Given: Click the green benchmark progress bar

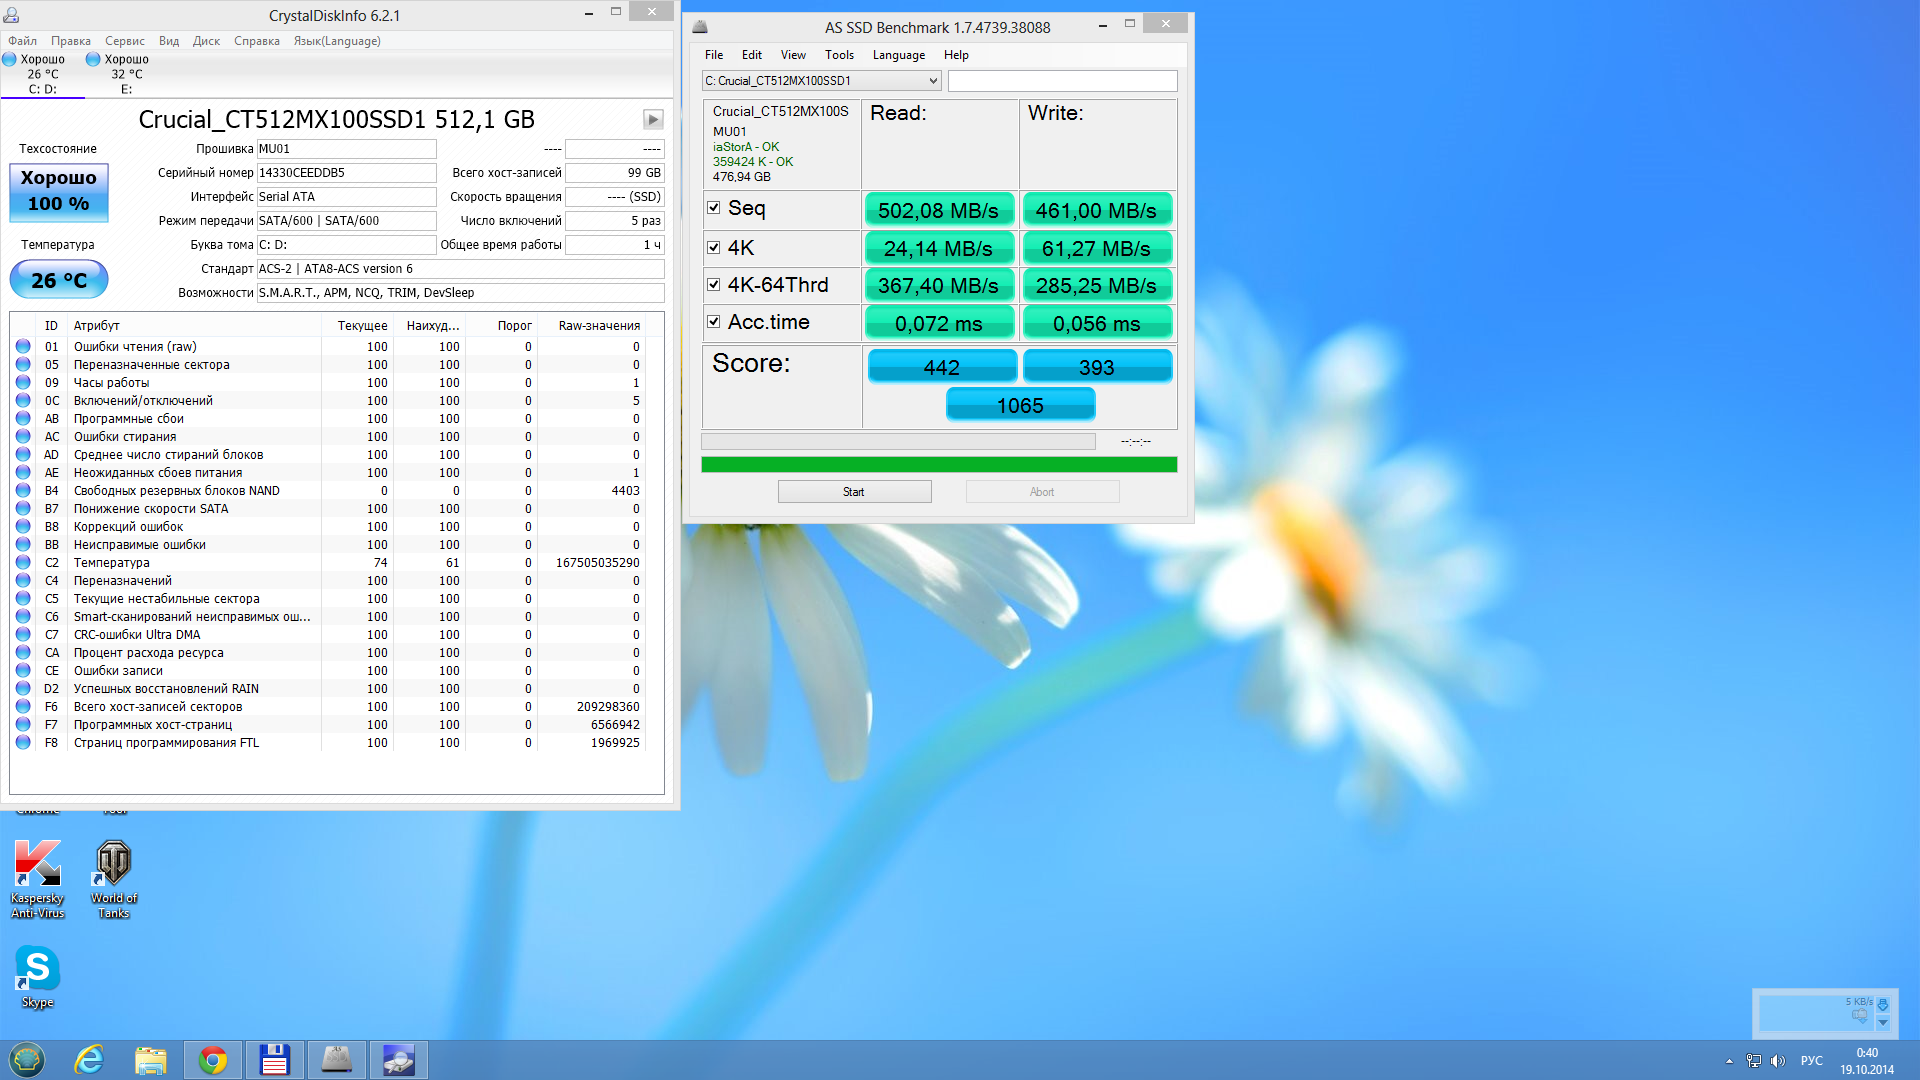Looking at the screenshot, I should 939,465.
